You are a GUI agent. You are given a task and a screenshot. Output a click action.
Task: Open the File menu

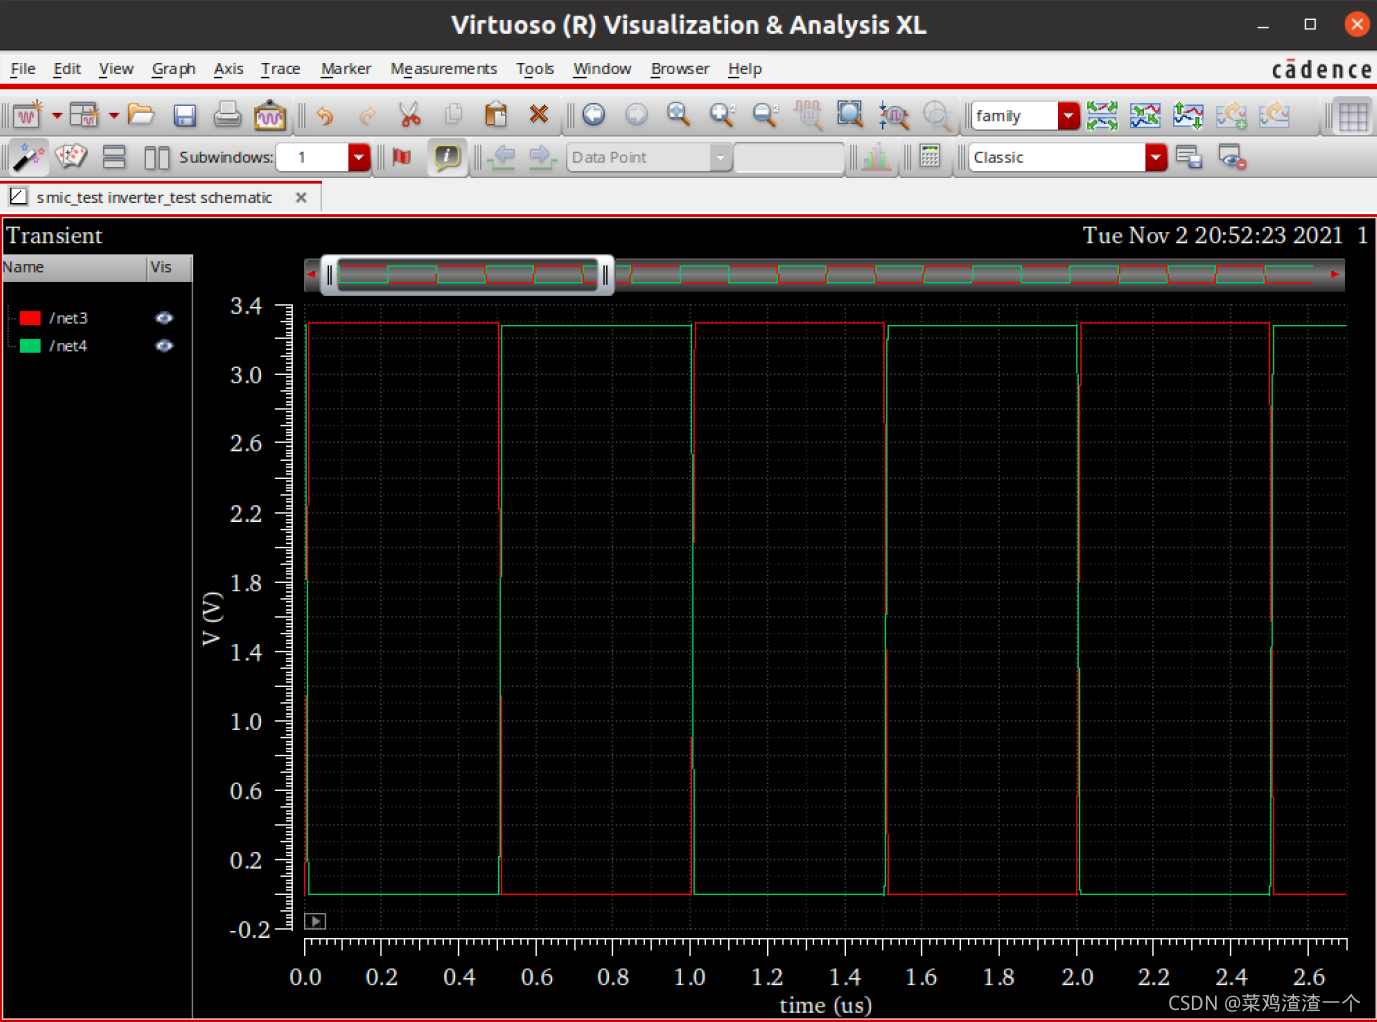(22, 68)
